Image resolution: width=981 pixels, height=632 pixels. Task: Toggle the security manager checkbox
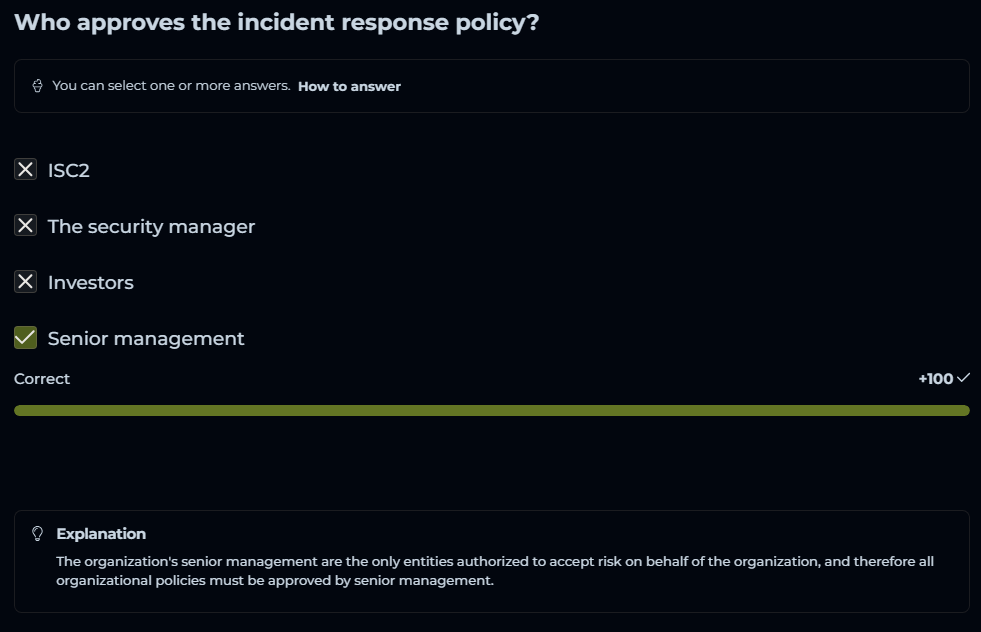click(x=26, y=226)
